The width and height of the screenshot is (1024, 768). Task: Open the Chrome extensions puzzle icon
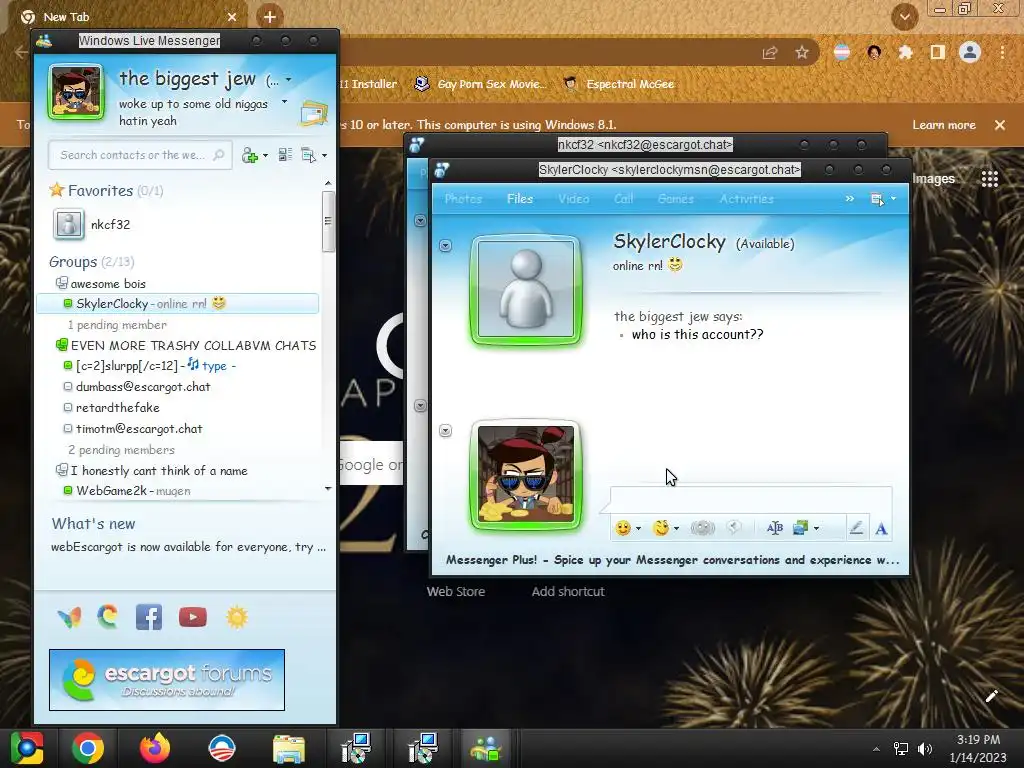tap(905, 52)
